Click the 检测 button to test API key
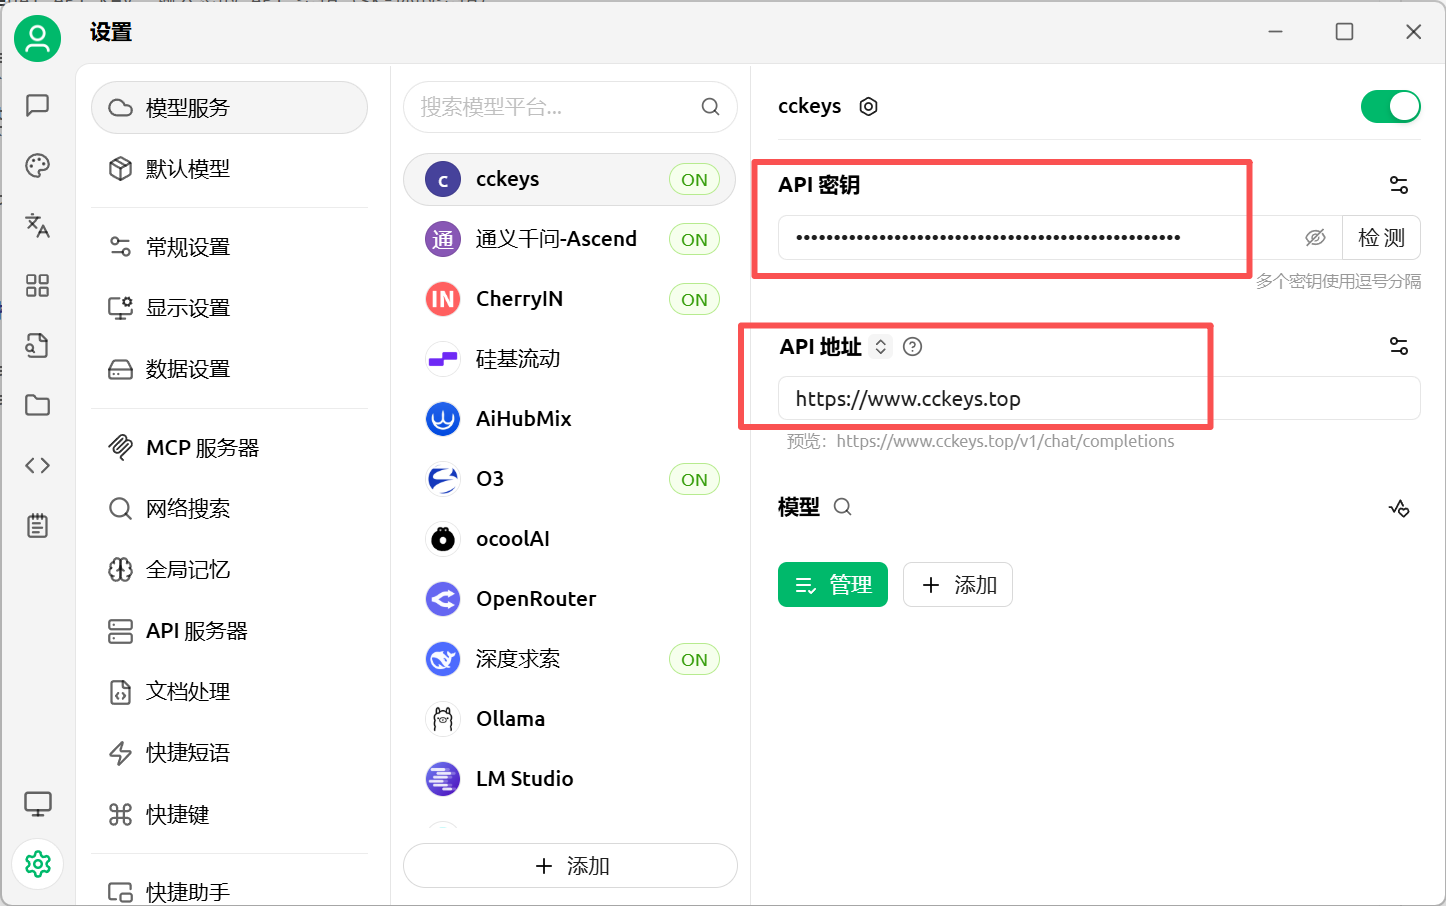The width and height of the screenshot is (1446, 906). [x=1381, y=237]
